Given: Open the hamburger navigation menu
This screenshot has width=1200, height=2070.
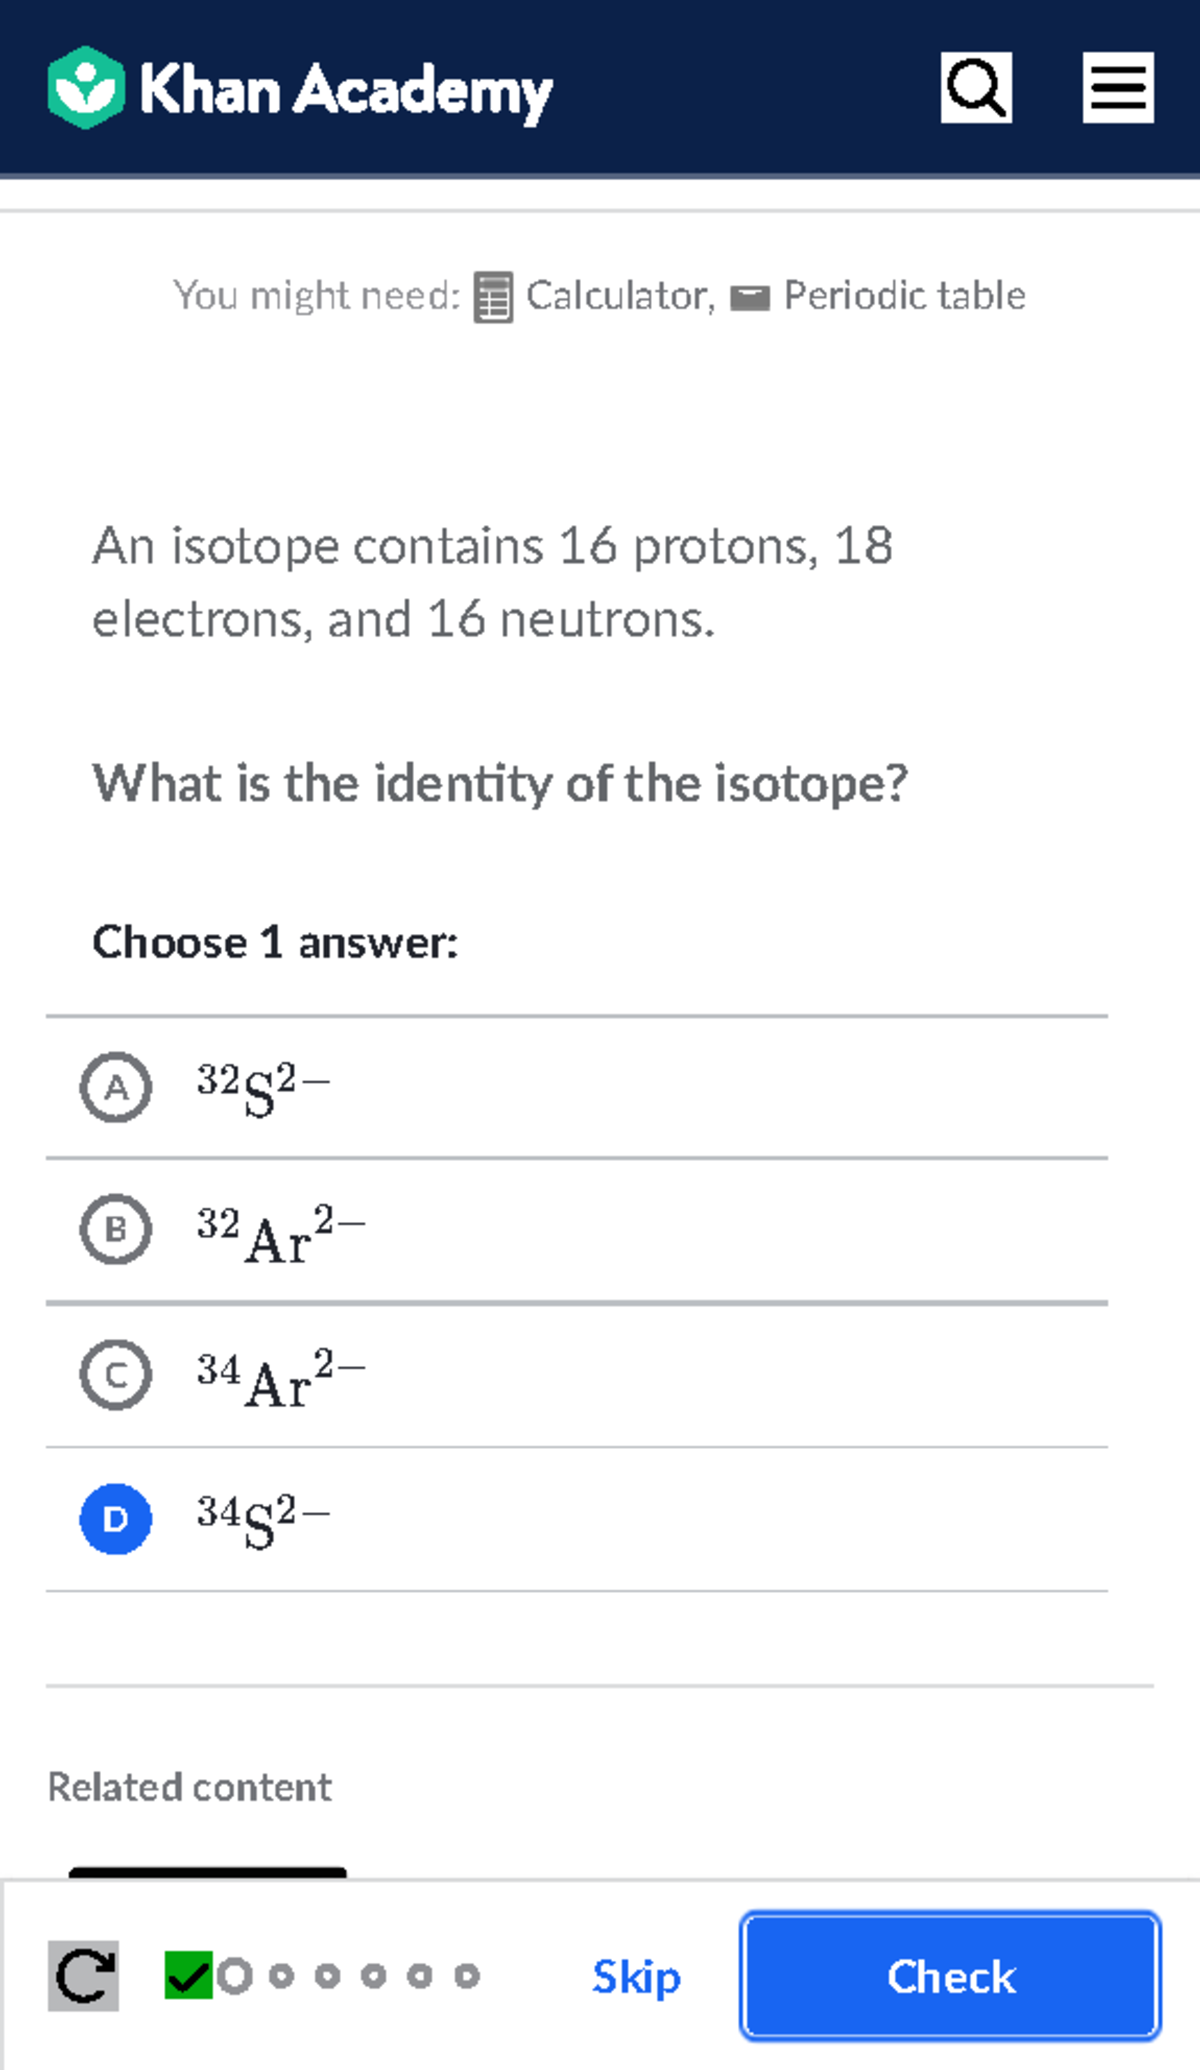Looking at the screenshot, I should 1117,89.
